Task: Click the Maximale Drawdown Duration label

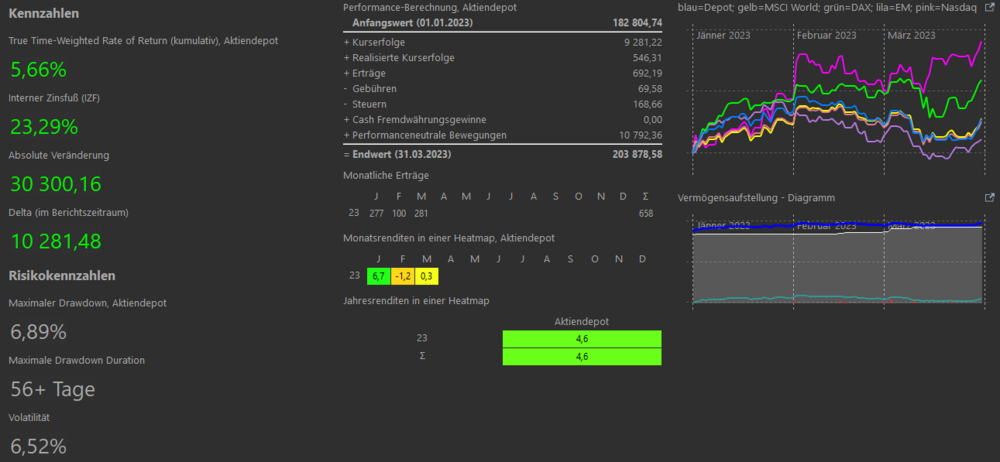Action: [x=77, y=360]
